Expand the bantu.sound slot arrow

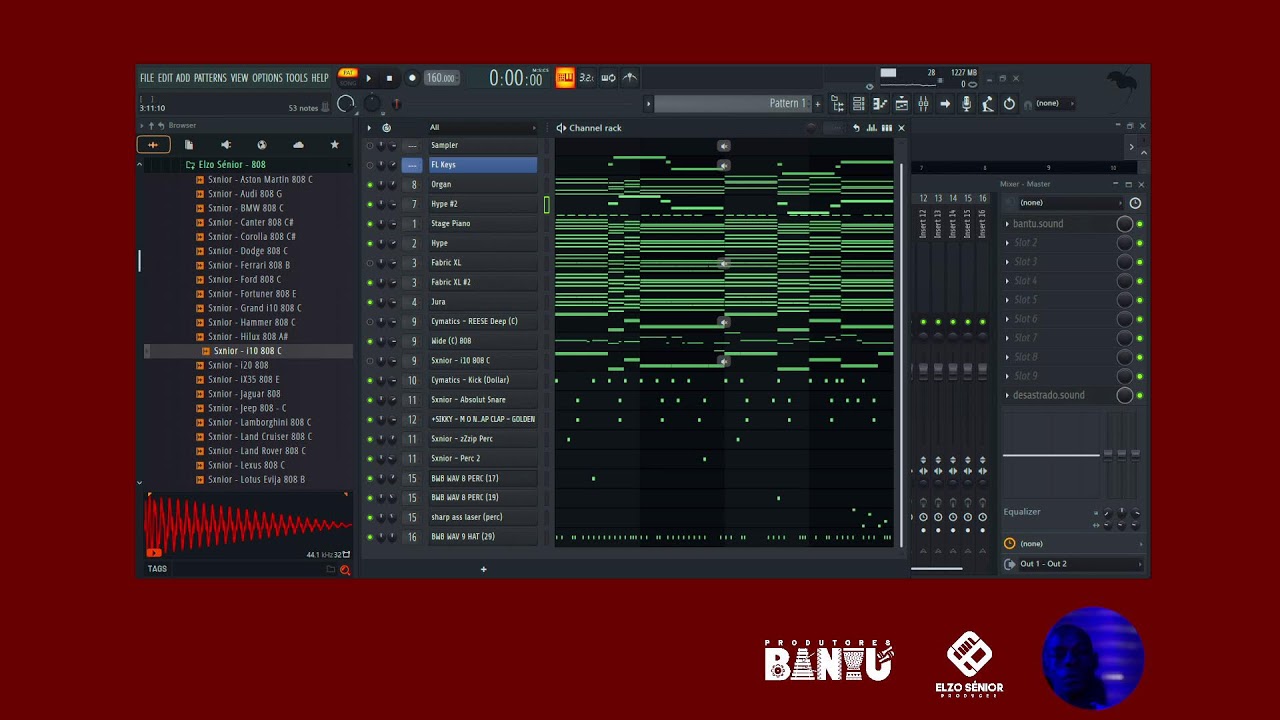click(1007, 224)
